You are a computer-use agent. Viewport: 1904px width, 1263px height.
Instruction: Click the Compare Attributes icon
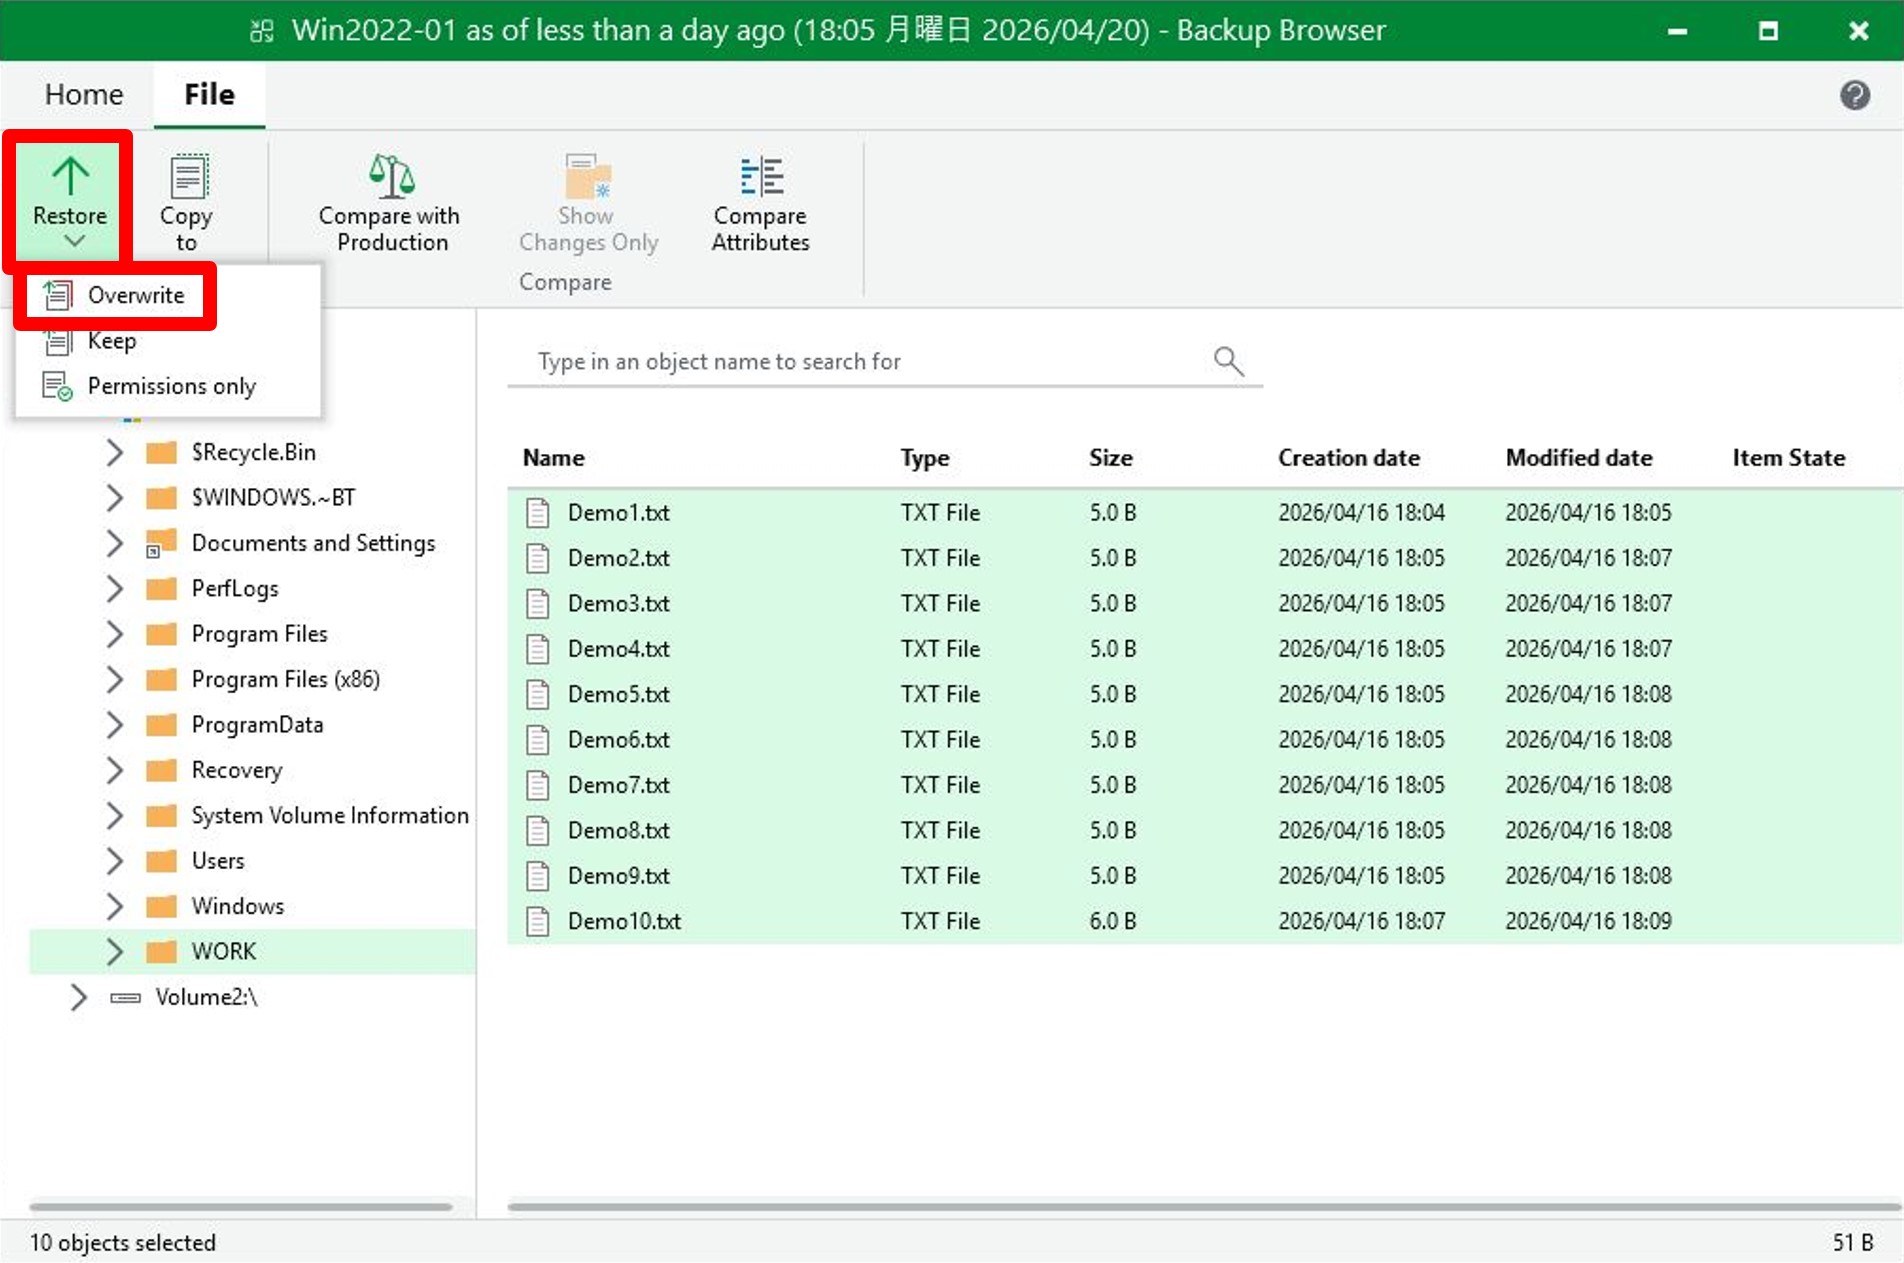point(761,177)
